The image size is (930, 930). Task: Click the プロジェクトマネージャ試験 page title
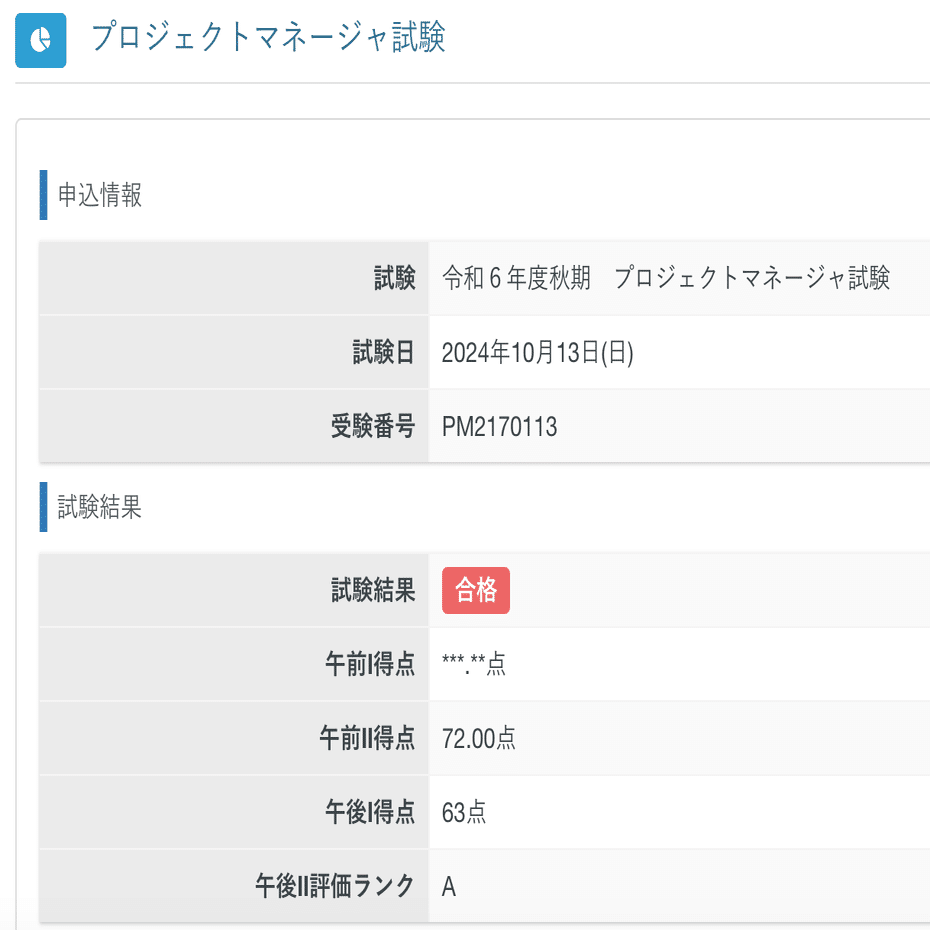tap(268, 38)
